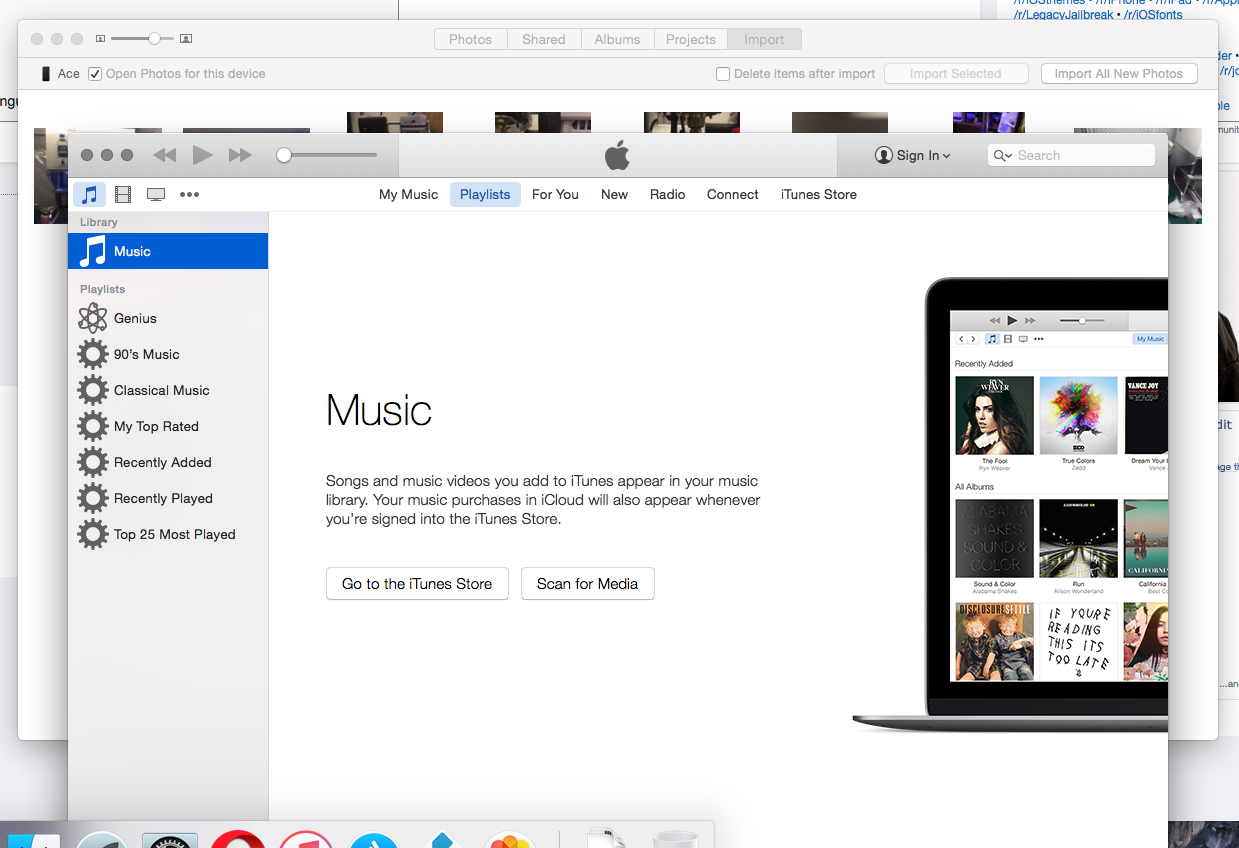
Task: Click Go to the iTunes Store button
Action: tap(417, 584)
